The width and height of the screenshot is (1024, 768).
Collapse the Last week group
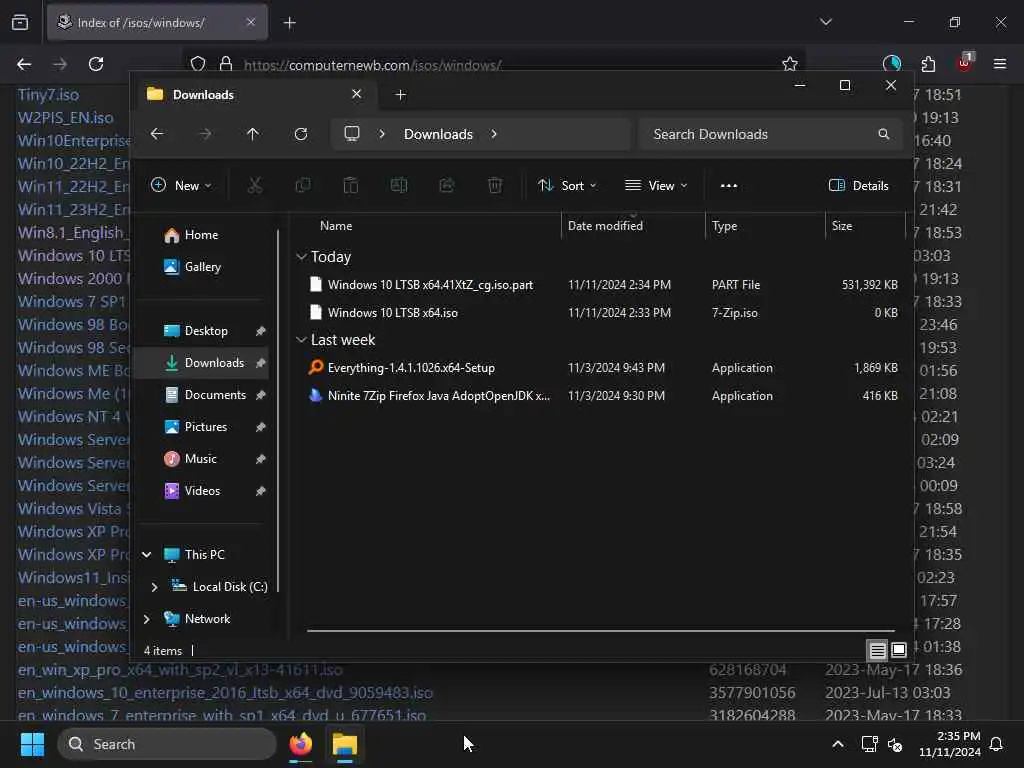(301, 340)
